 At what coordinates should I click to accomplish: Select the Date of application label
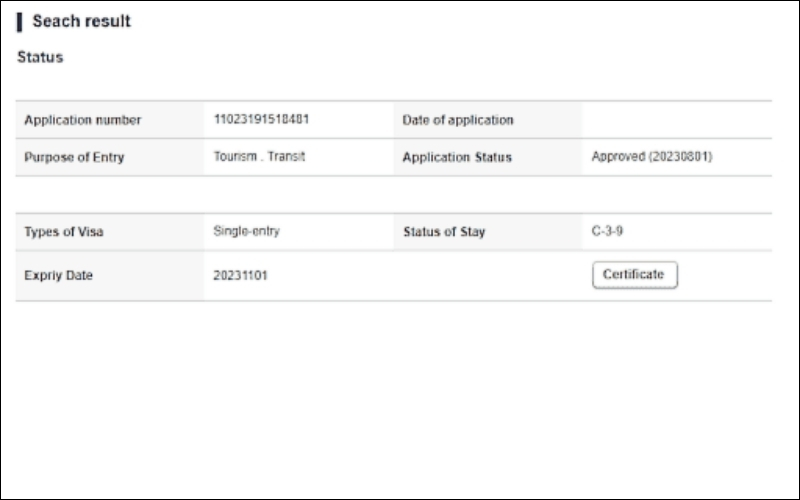457,120
